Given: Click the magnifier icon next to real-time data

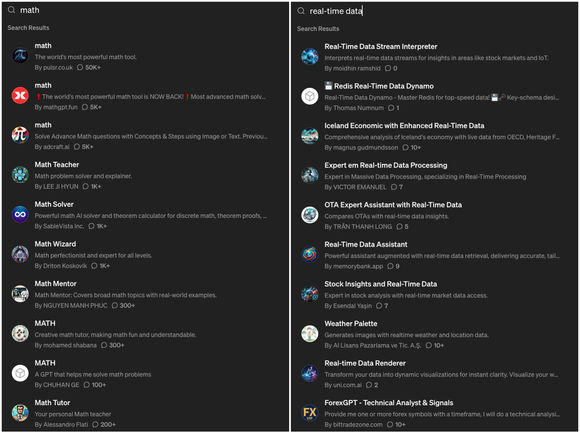Looking at the screenshot, I should coord(301,11).
